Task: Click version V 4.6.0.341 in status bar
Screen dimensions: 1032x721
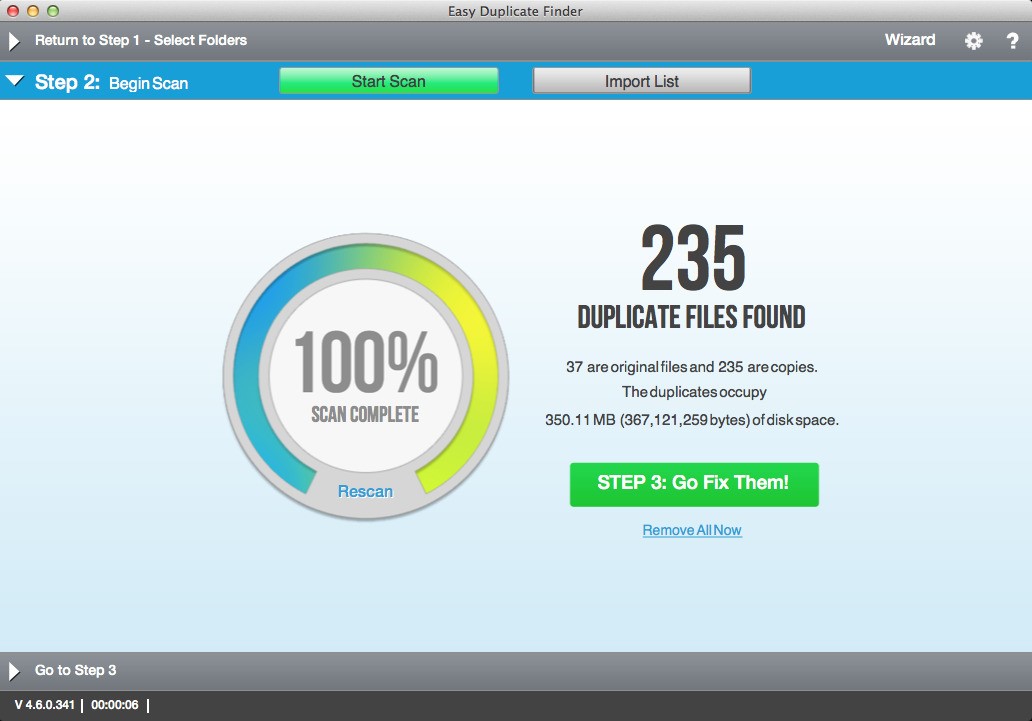Action: tap(45, 705)
